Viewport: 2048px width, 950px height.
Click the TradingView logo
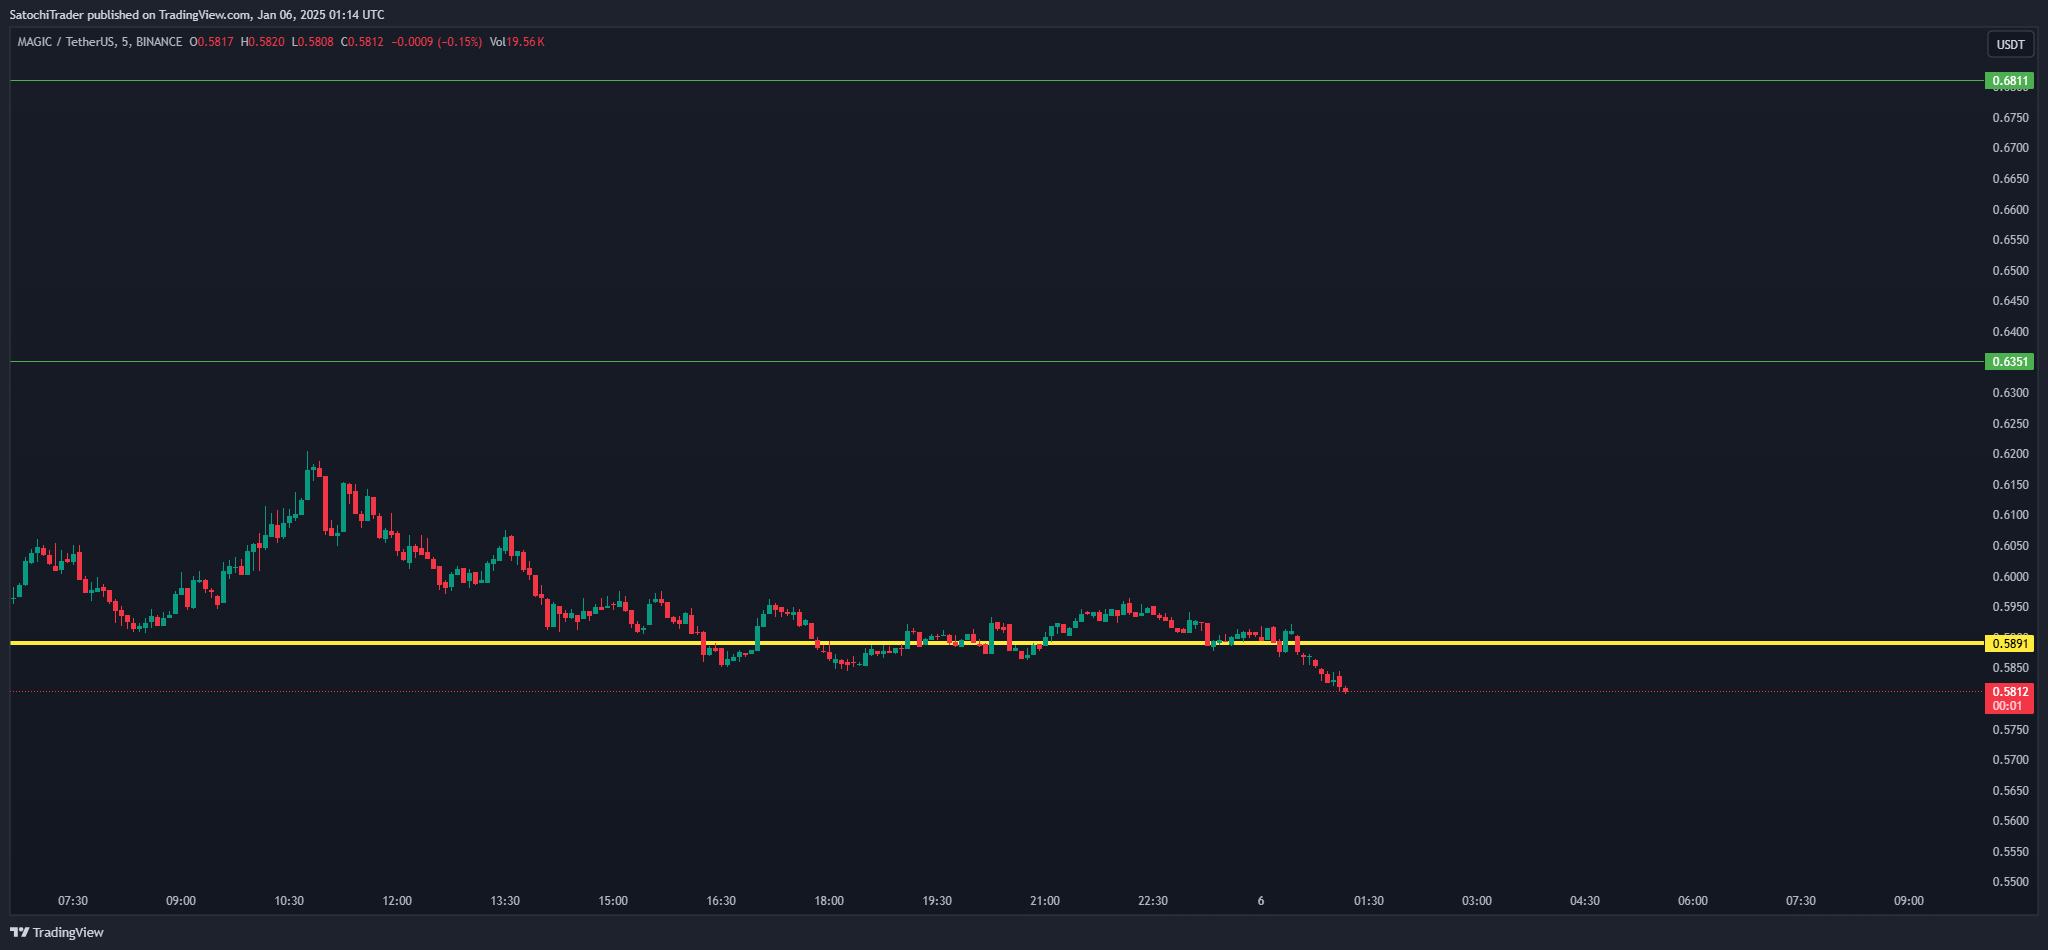click(57, 932)
